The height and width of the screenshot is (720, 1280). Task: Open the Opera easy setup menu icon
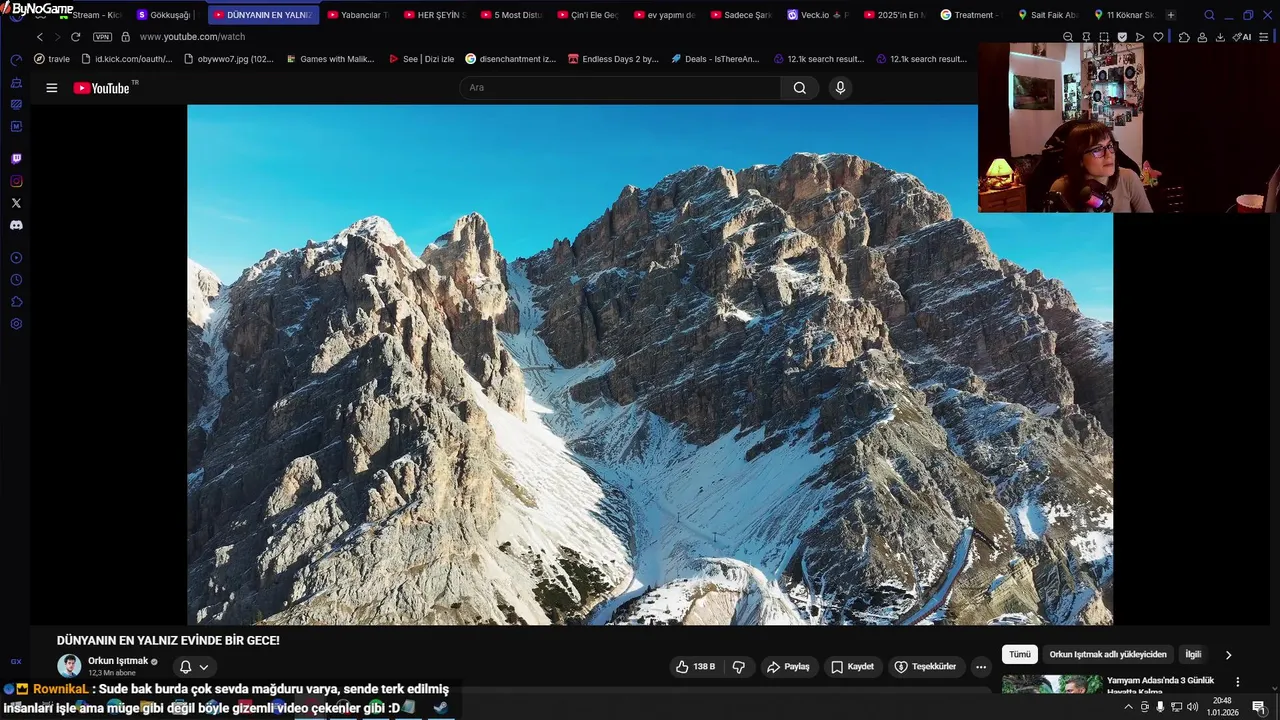(1265, 37)
